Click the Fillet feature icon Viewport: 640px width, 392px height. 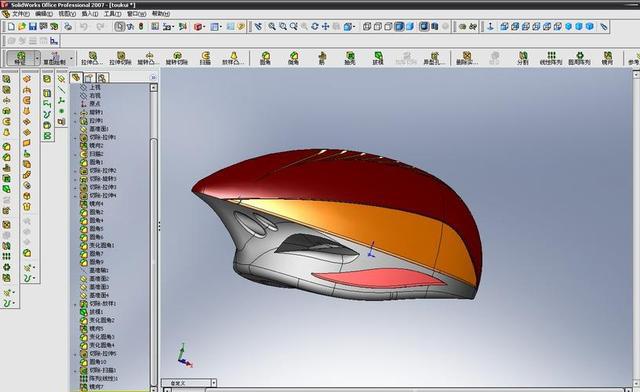(x=265, y=58)
